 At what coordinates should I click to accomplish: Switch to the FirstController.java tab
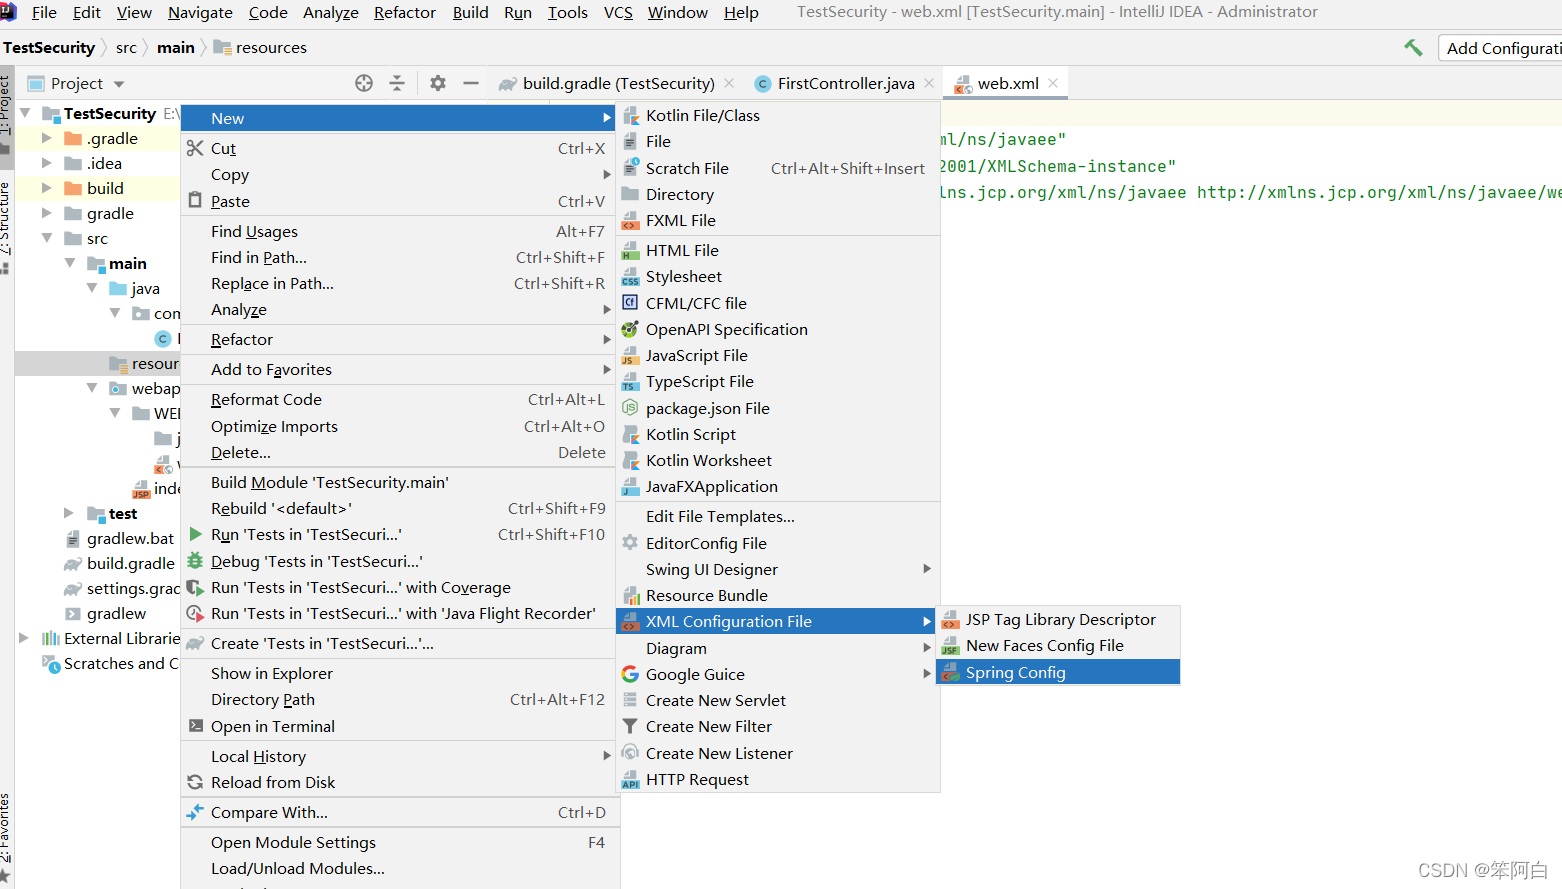pos(845,83)
